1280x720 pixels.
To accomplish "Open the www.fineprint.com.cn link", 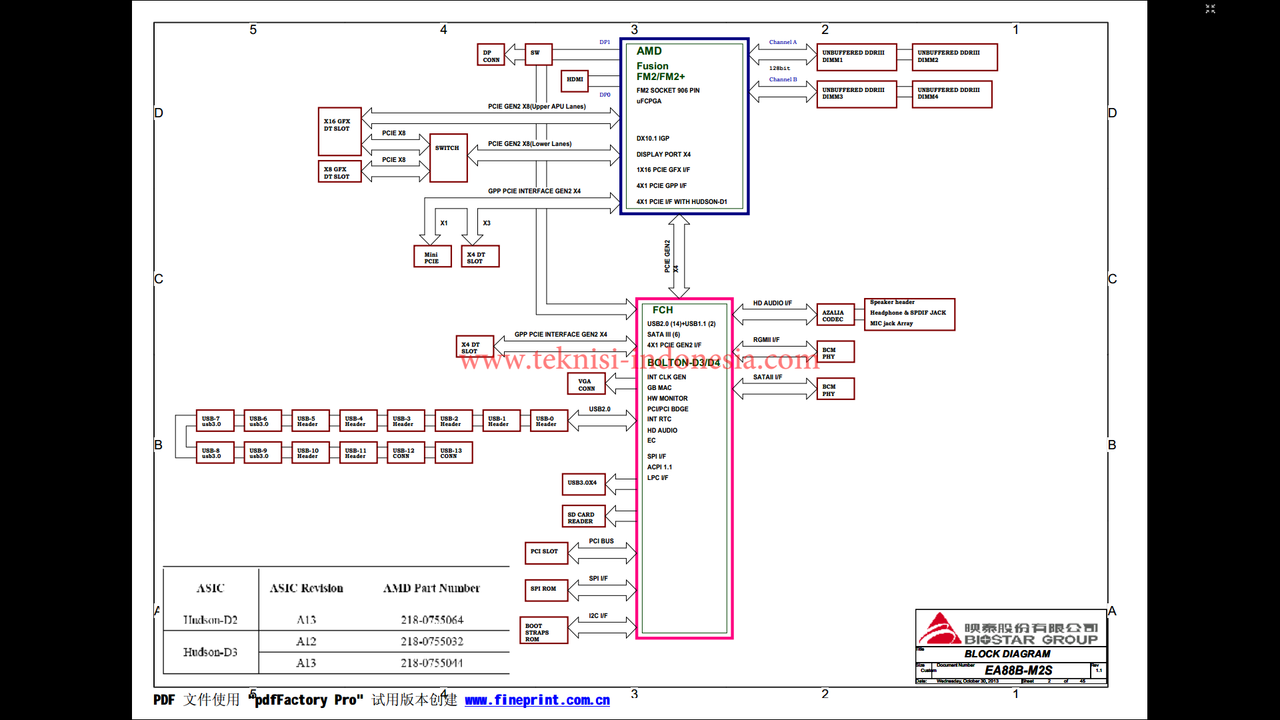I will pyautogui.click(x=537, y=700).
